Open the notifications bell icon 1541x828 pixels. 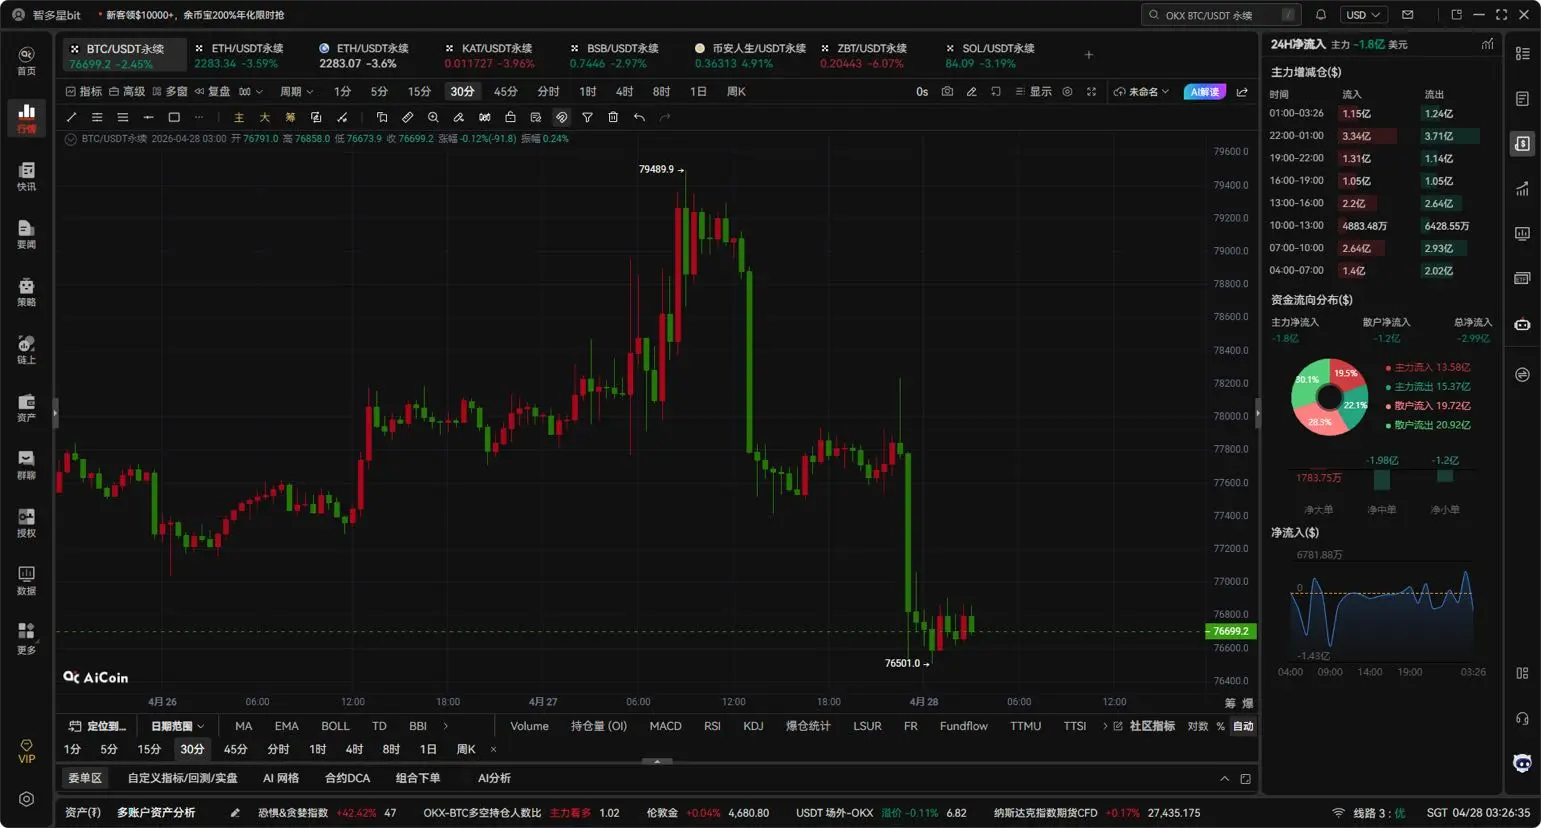(x=1321, y=15)
